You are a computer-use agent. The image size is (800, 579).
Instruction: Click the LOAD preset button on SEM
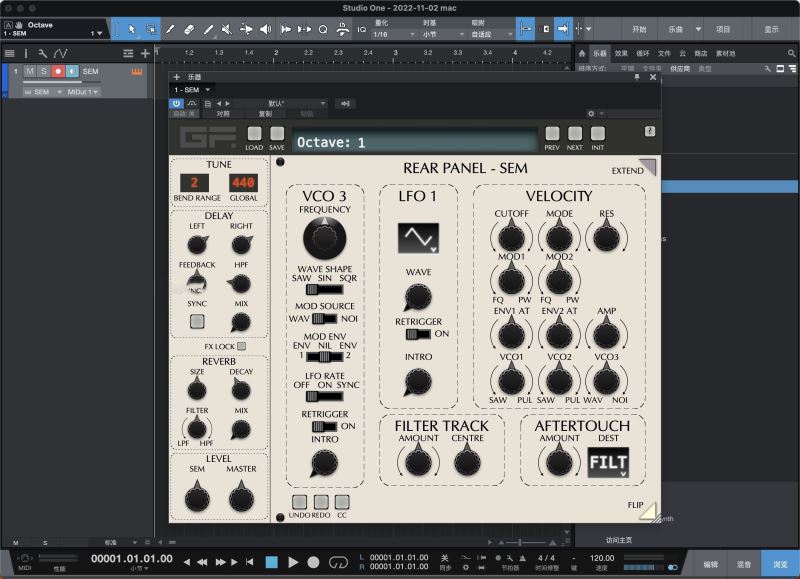click(254, 134)
